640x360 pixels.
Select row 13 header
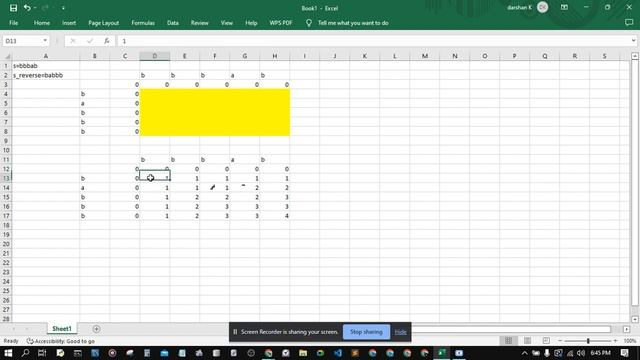[x=6, y=178]
